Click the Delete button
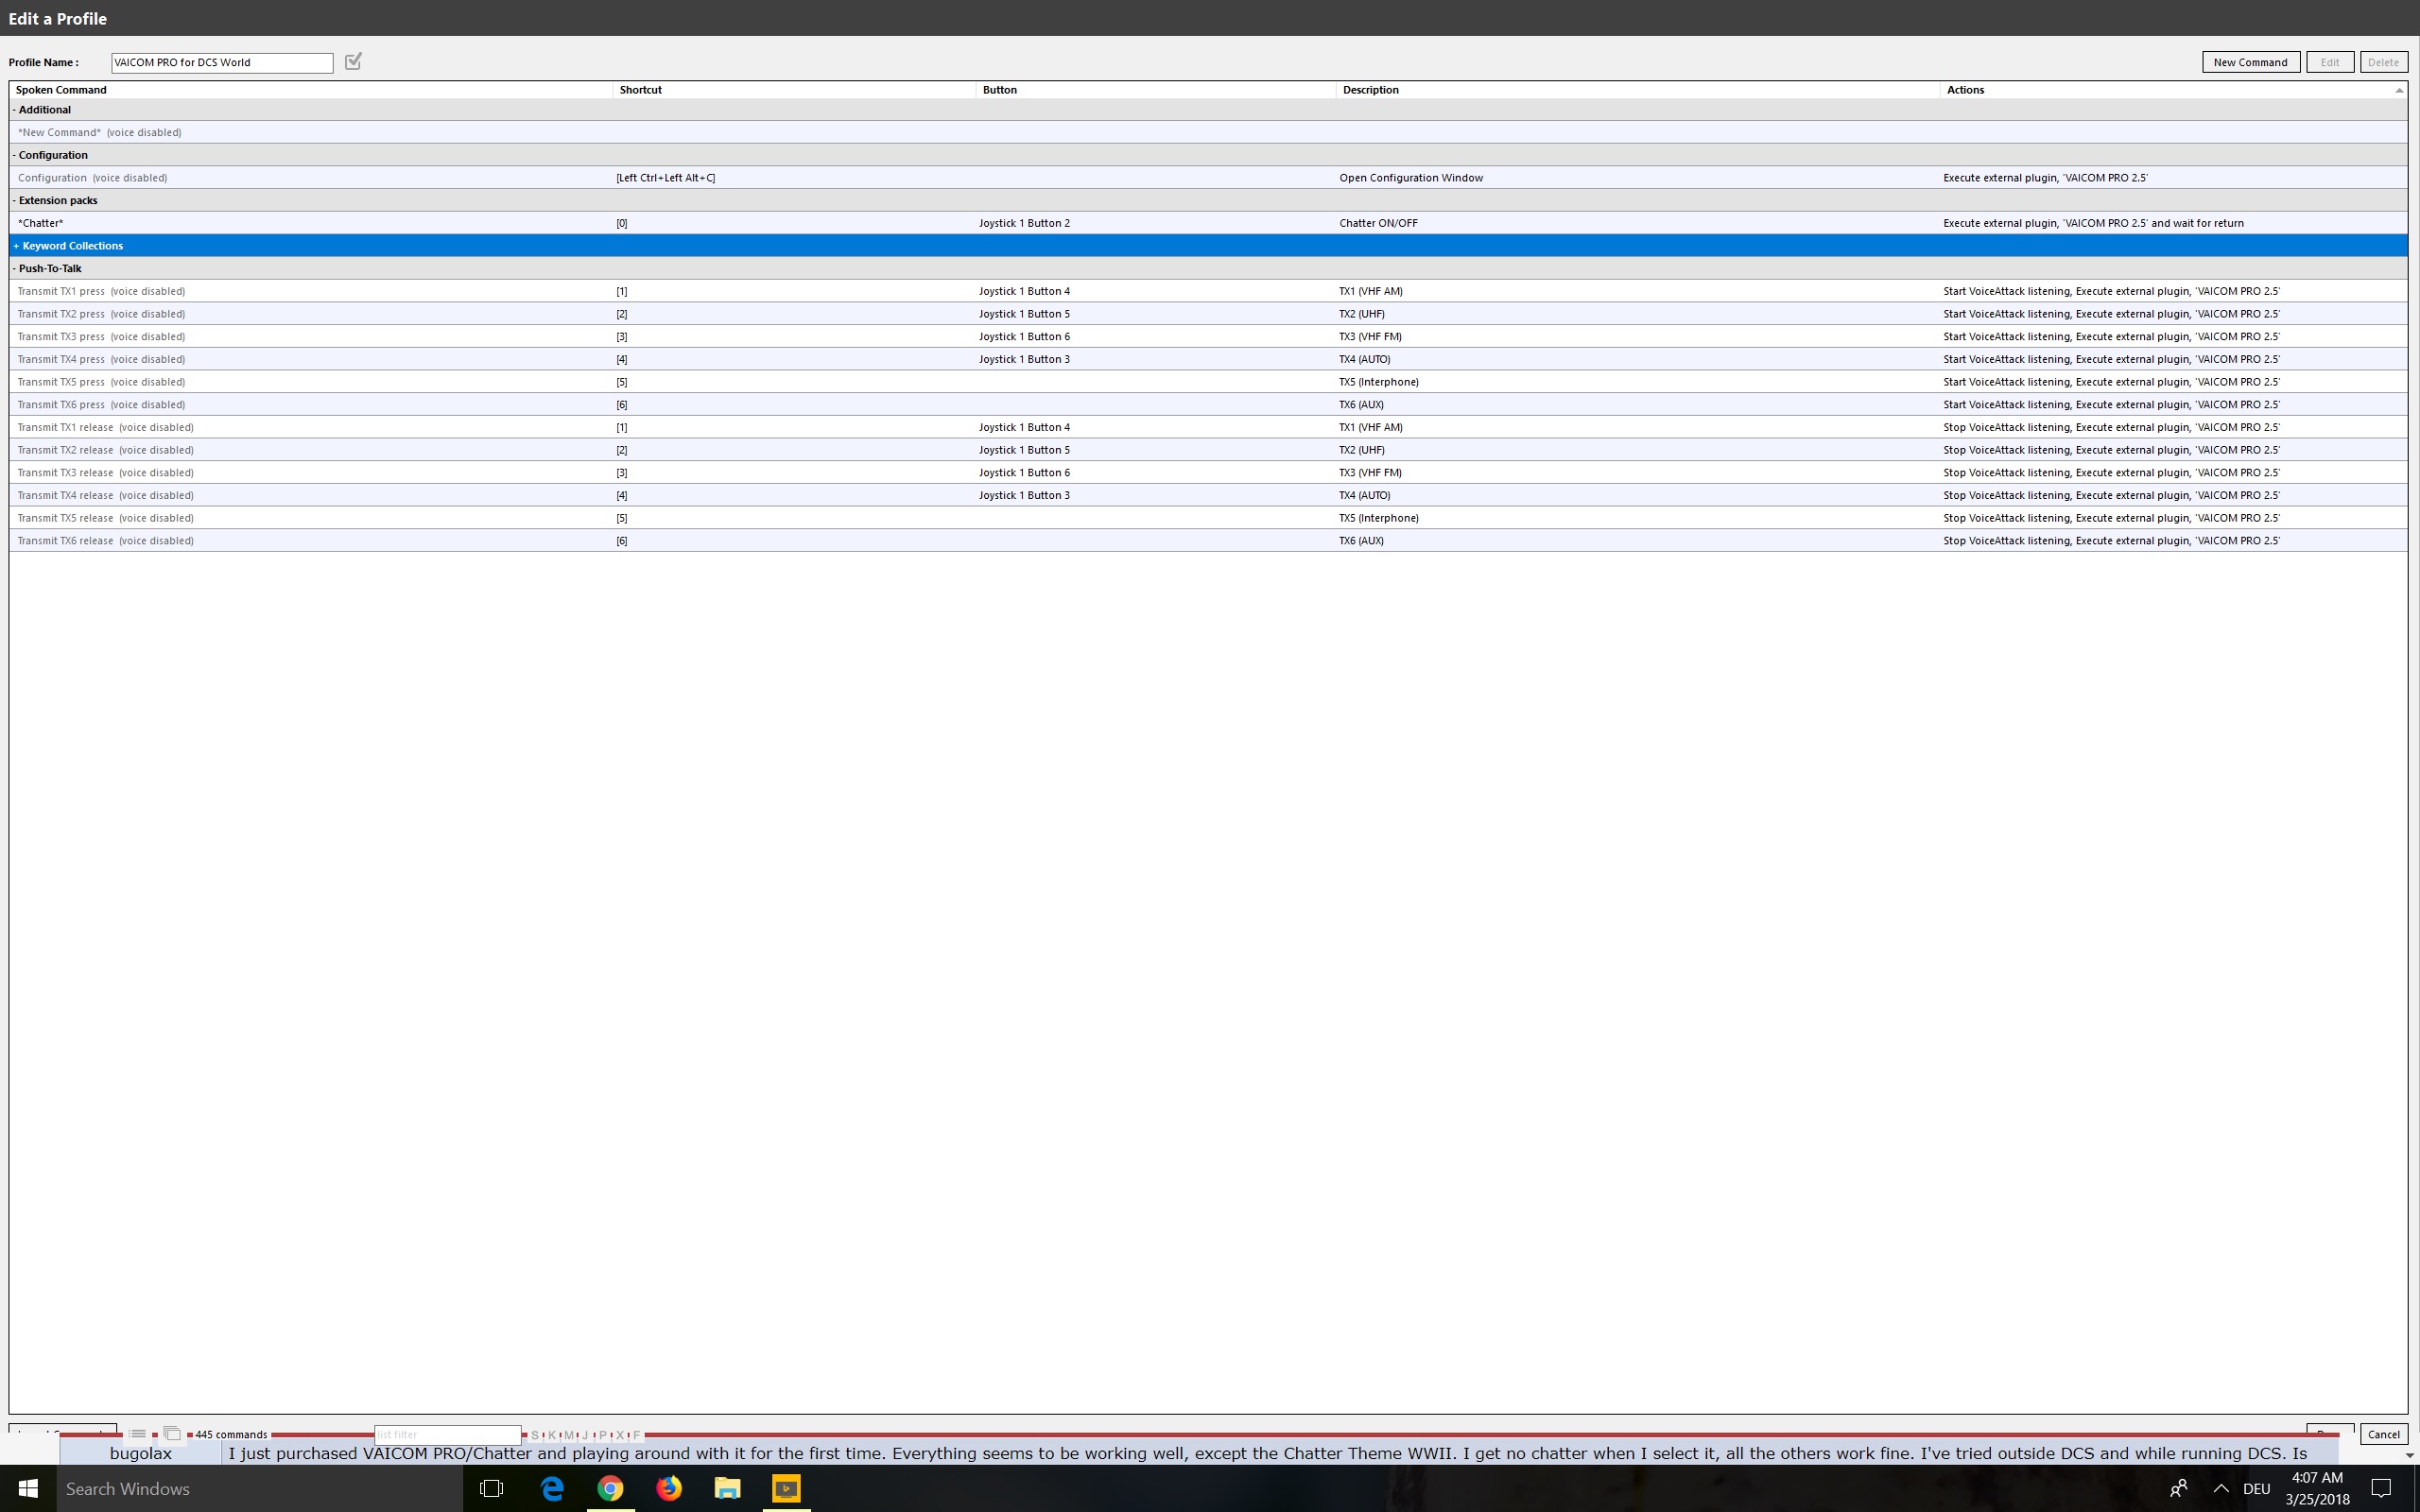2420x1512 pixels. click(x=2383, y=62)
